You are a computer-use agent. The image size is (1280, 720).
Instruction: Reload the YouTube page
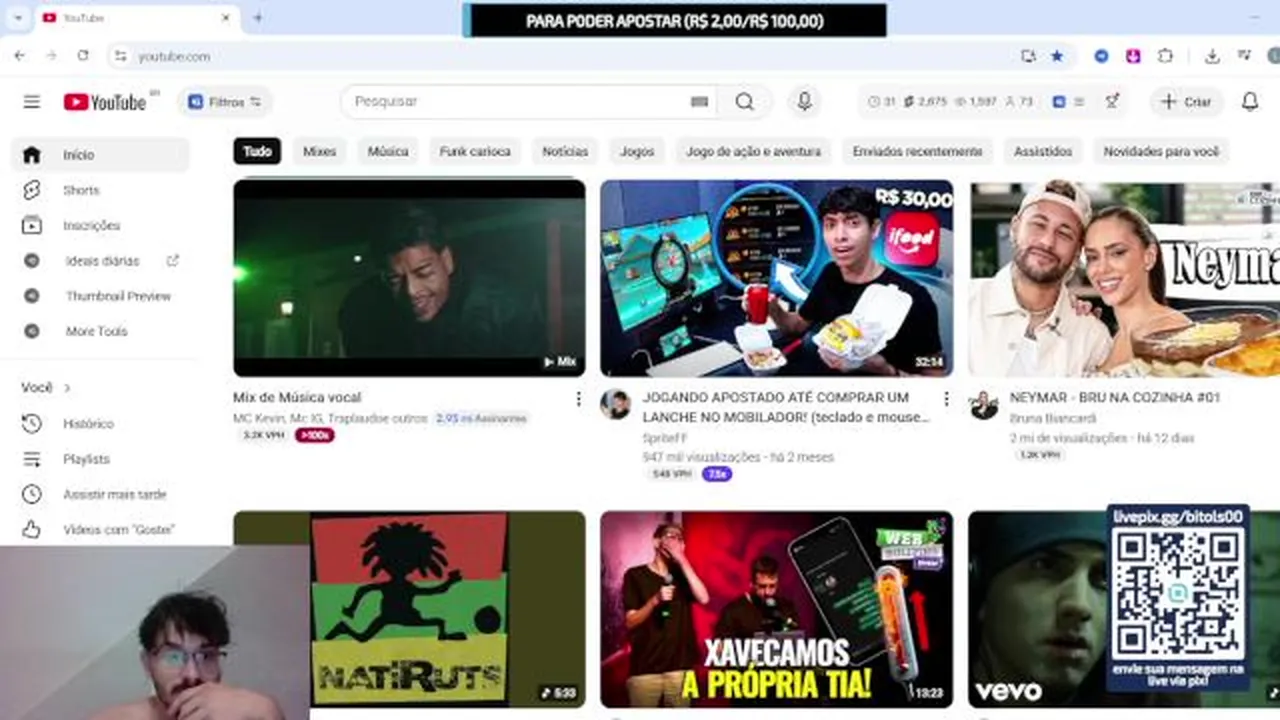coord(83,56)
